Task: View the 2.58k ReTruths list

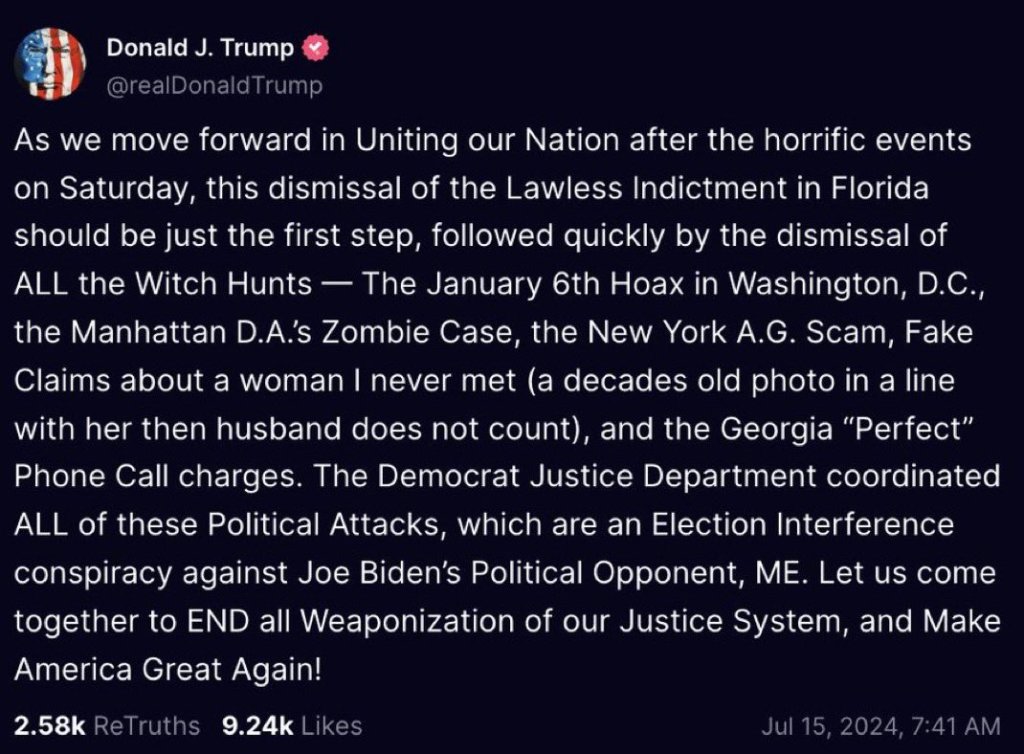Action: [107, 725]
